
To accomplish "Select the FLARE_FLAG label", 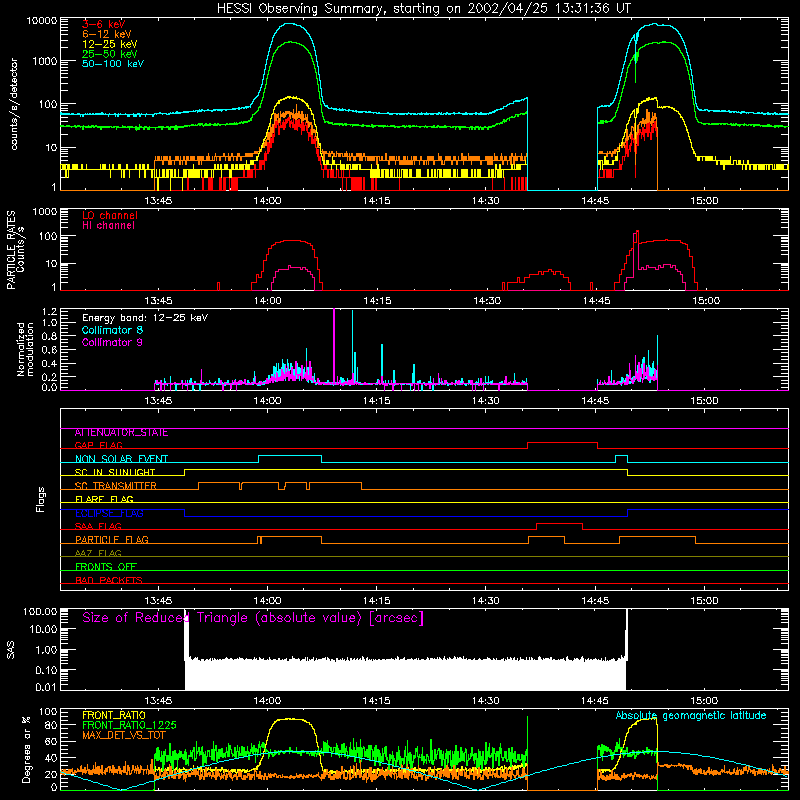I will point(104,499).
